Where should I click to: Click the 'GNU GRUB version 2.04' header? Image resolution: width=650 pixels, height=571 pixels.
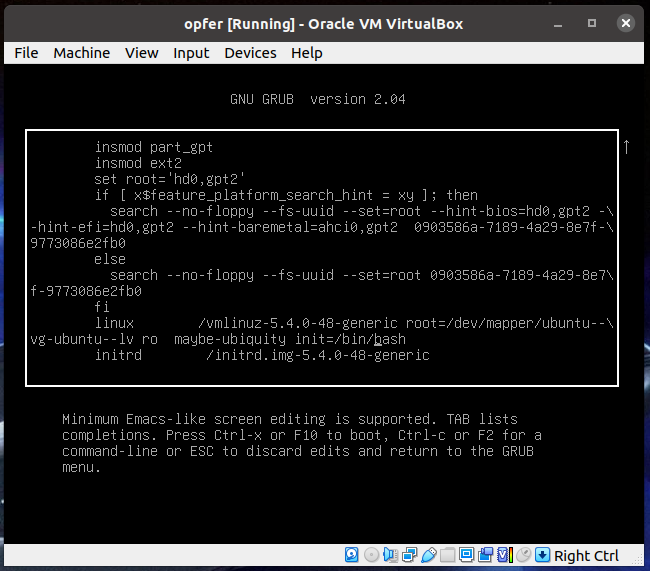[x=318, y=100]
